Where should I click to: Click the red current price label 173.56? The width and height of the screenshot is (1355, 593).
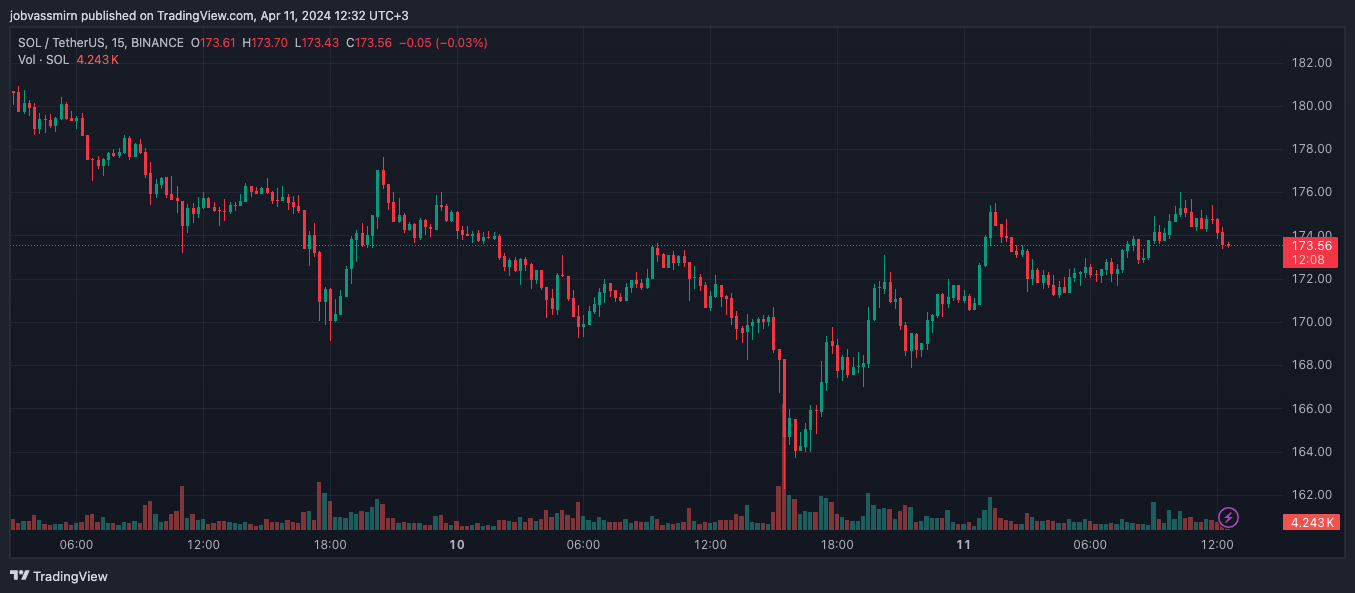(x=1311, y=245)
